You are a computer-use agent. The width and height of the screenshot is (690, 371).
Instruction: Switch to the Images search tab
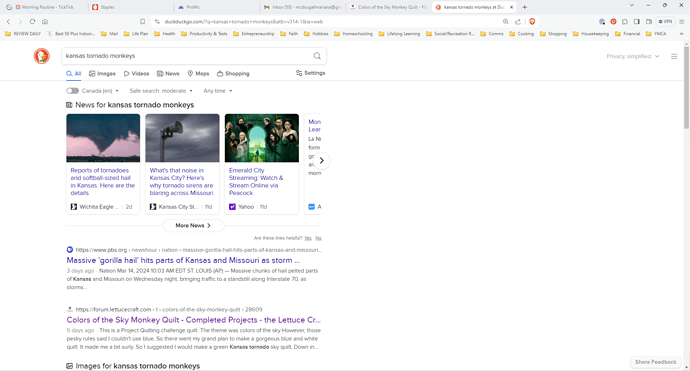pos(102,73)
